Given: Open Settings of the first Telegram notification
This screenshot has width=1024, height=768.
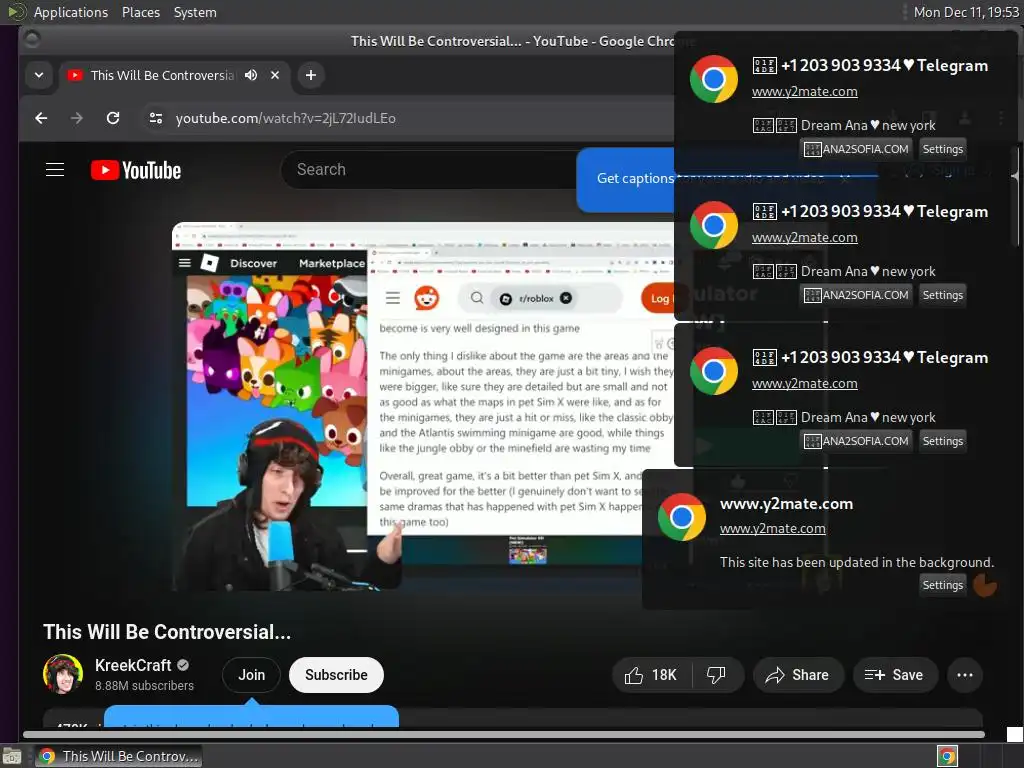Looking at the screenshot, I should click(x=942, y=149).
